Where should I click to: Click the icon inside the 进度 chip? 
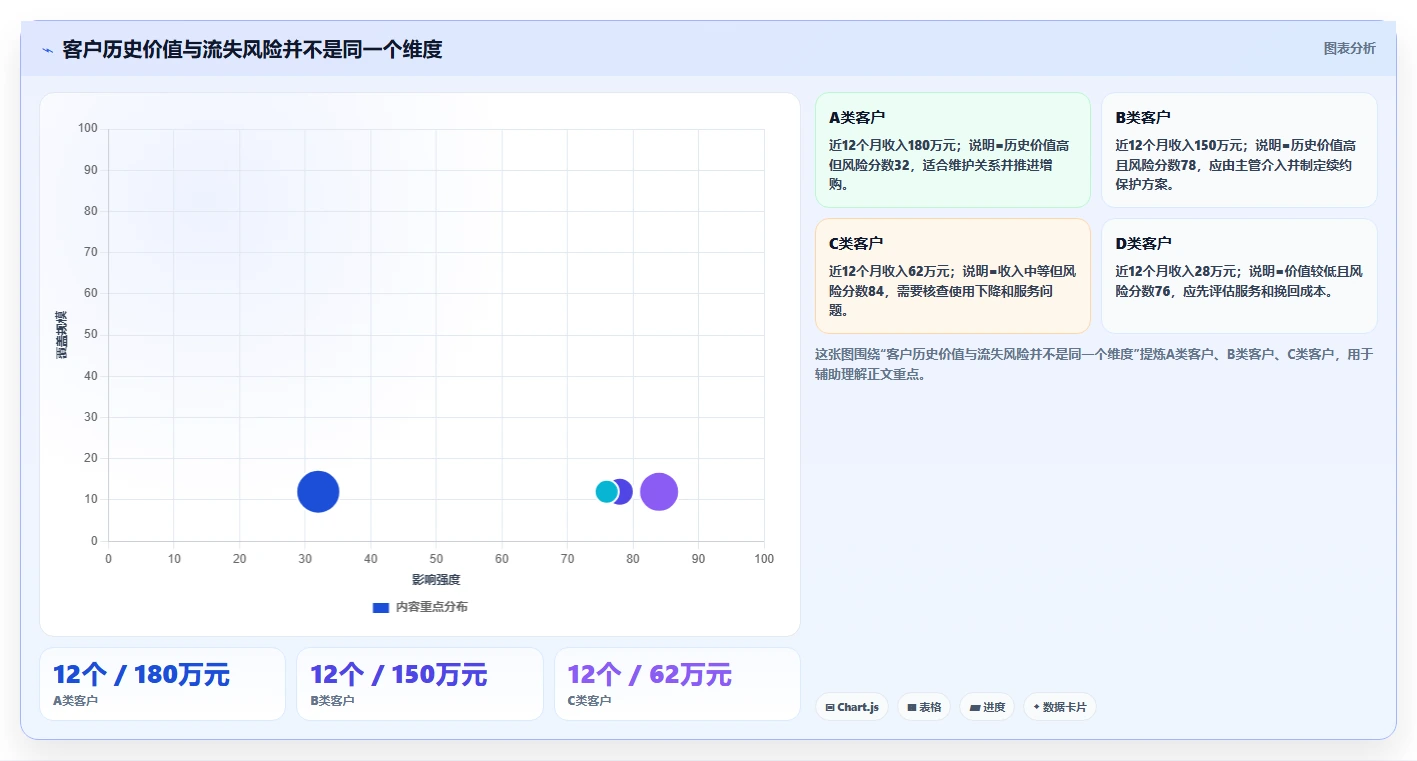pos(975,708)
